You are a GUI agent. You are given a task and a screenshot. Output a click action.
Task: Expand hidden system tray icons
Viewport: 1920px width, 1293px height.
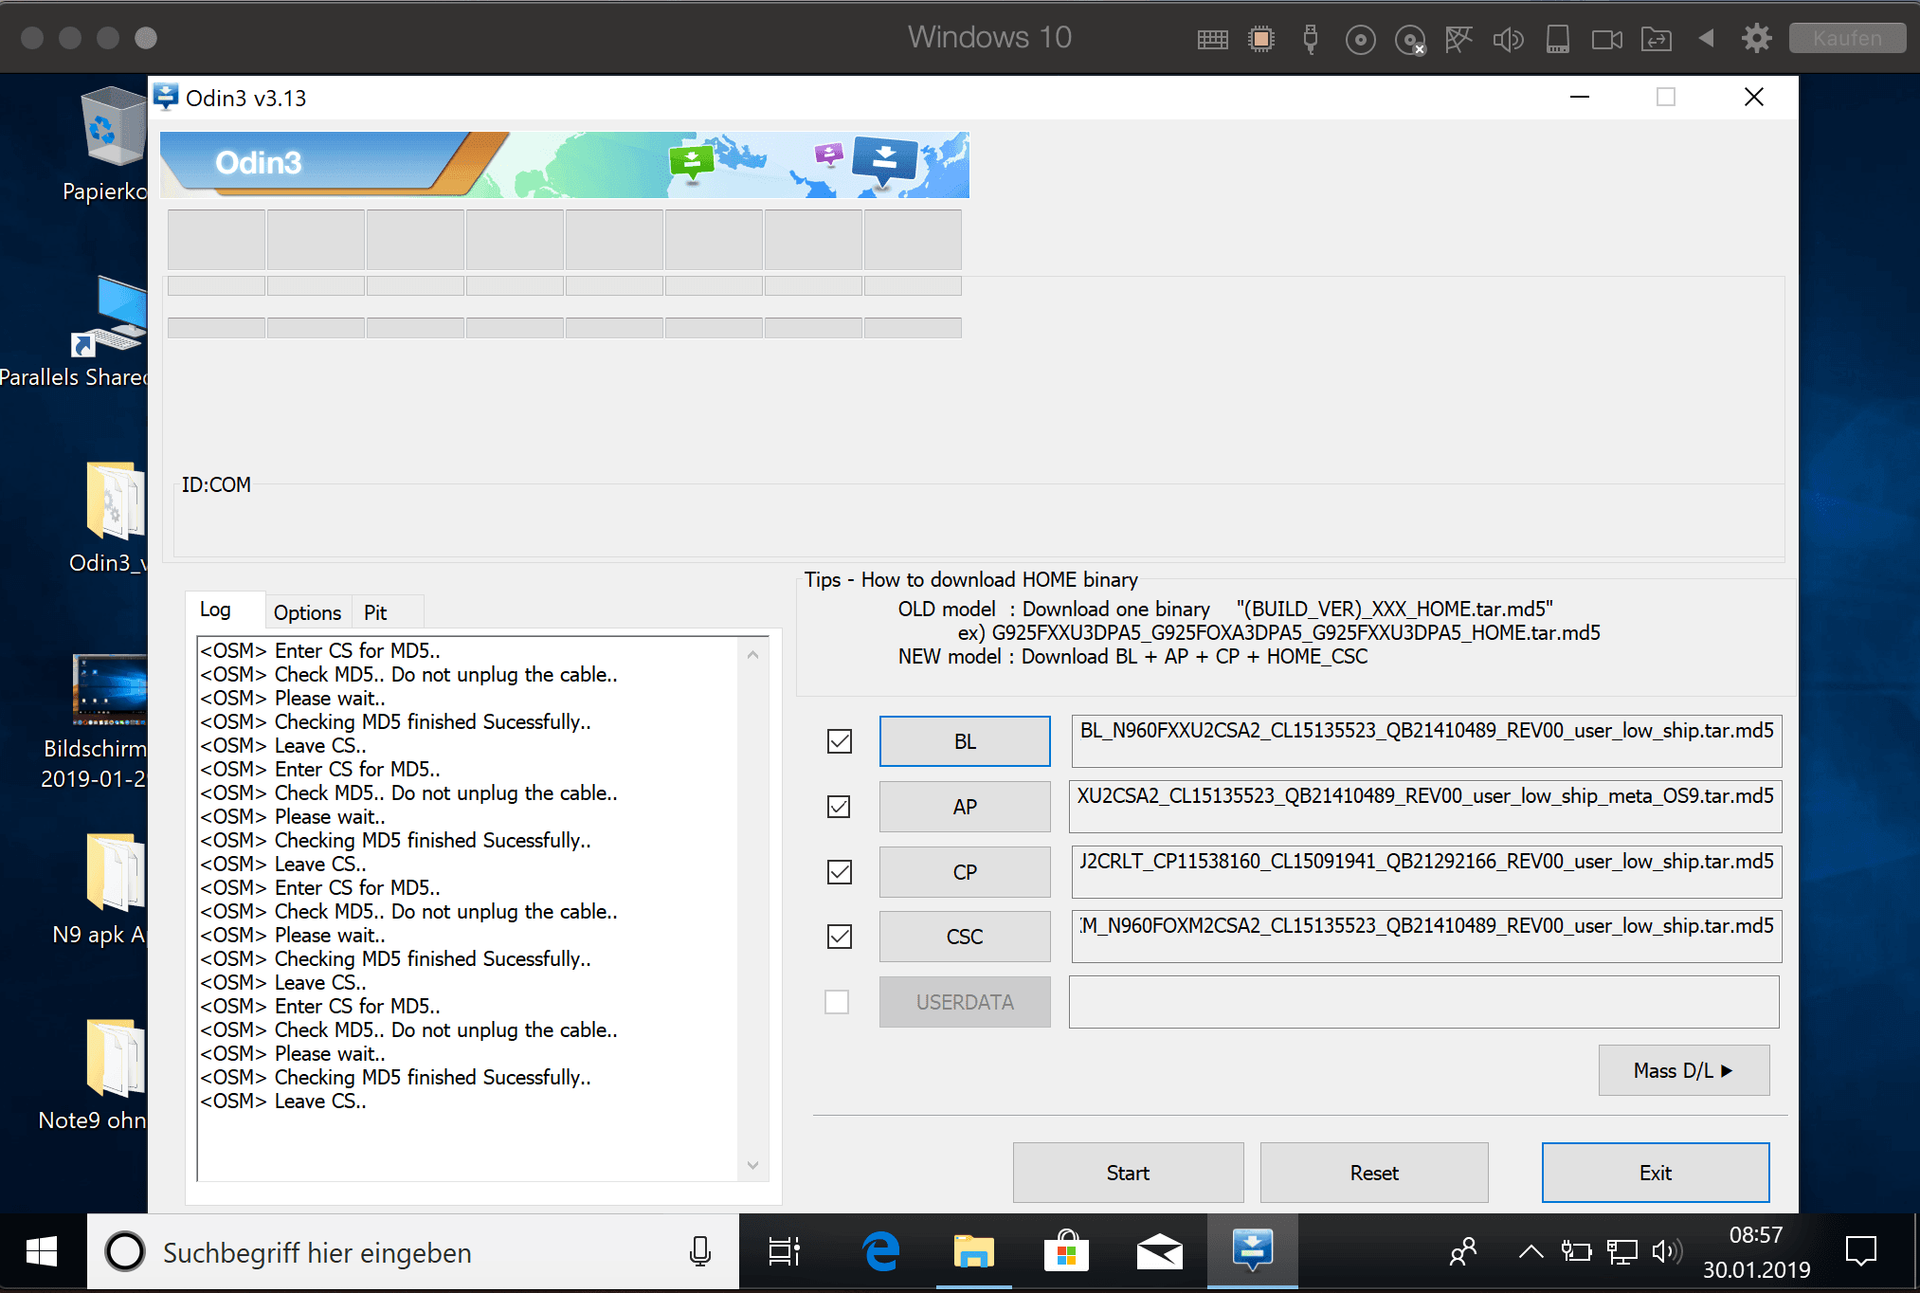[1530, 1251]
